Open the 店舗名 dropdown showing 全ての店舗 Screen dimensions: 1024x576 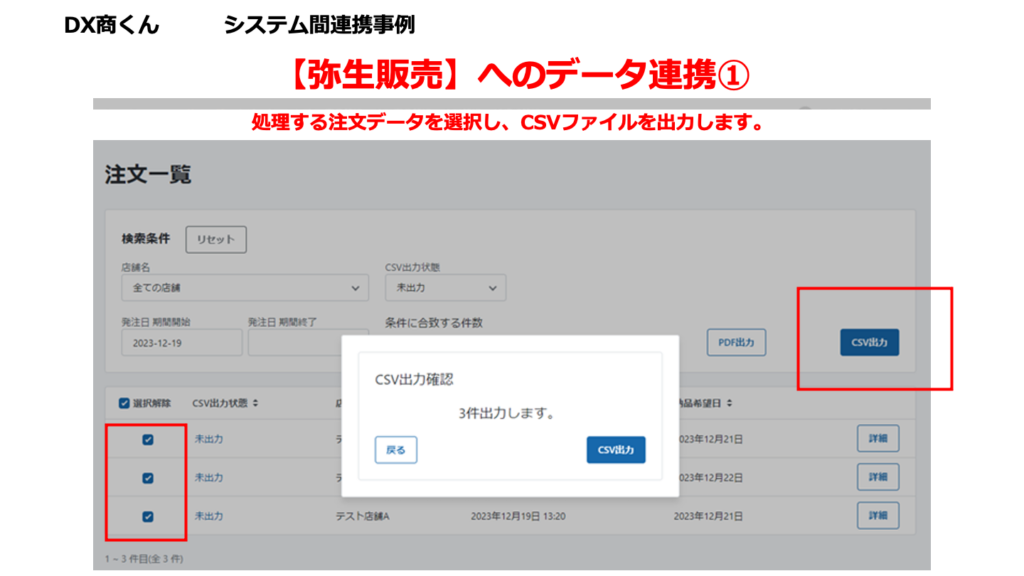[244, 288]
